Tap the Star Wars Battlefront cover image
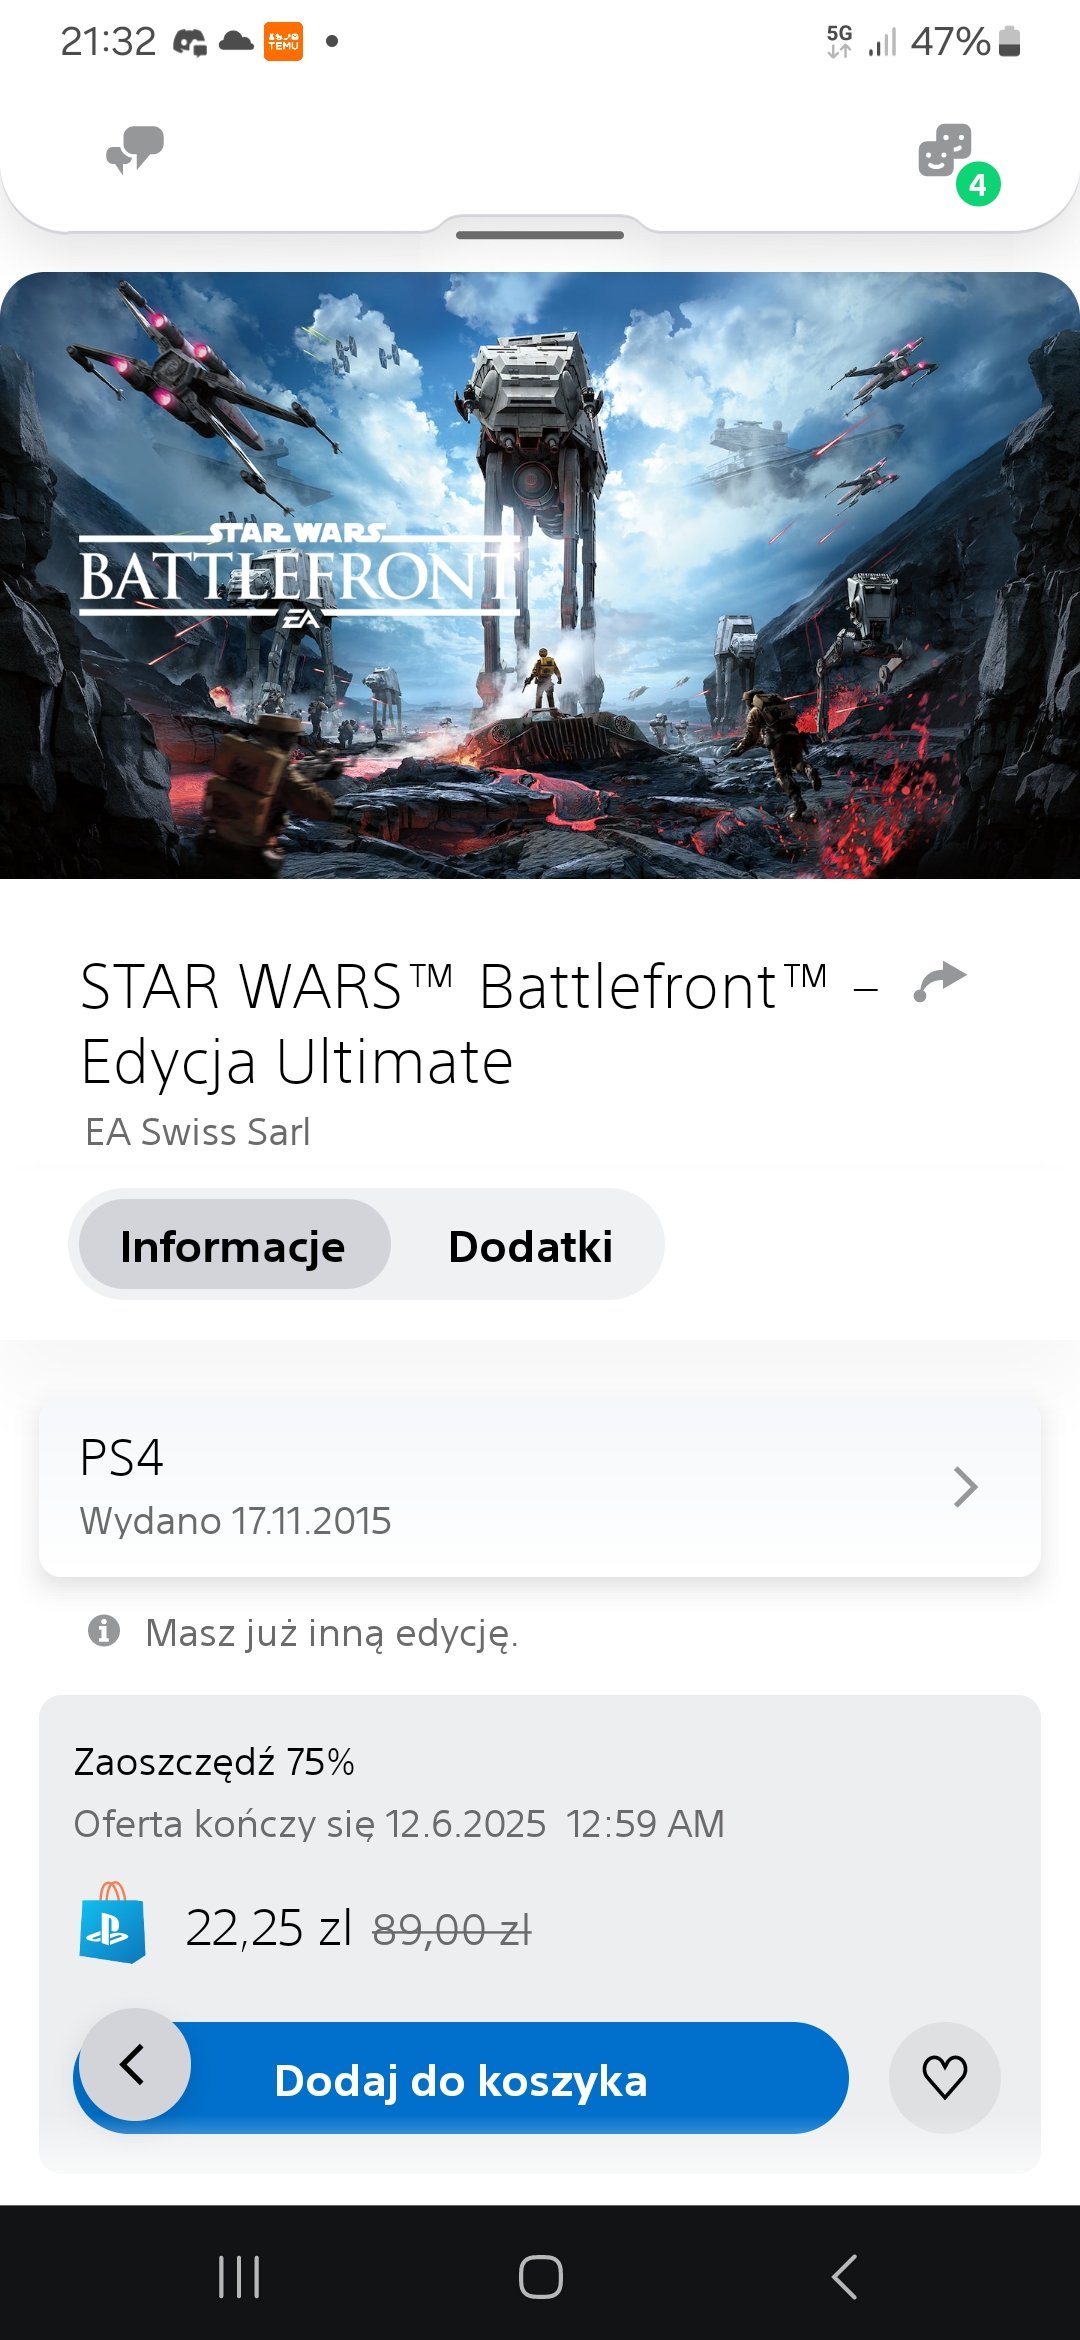1080x2340 pixels. click(x=540, y=575)
